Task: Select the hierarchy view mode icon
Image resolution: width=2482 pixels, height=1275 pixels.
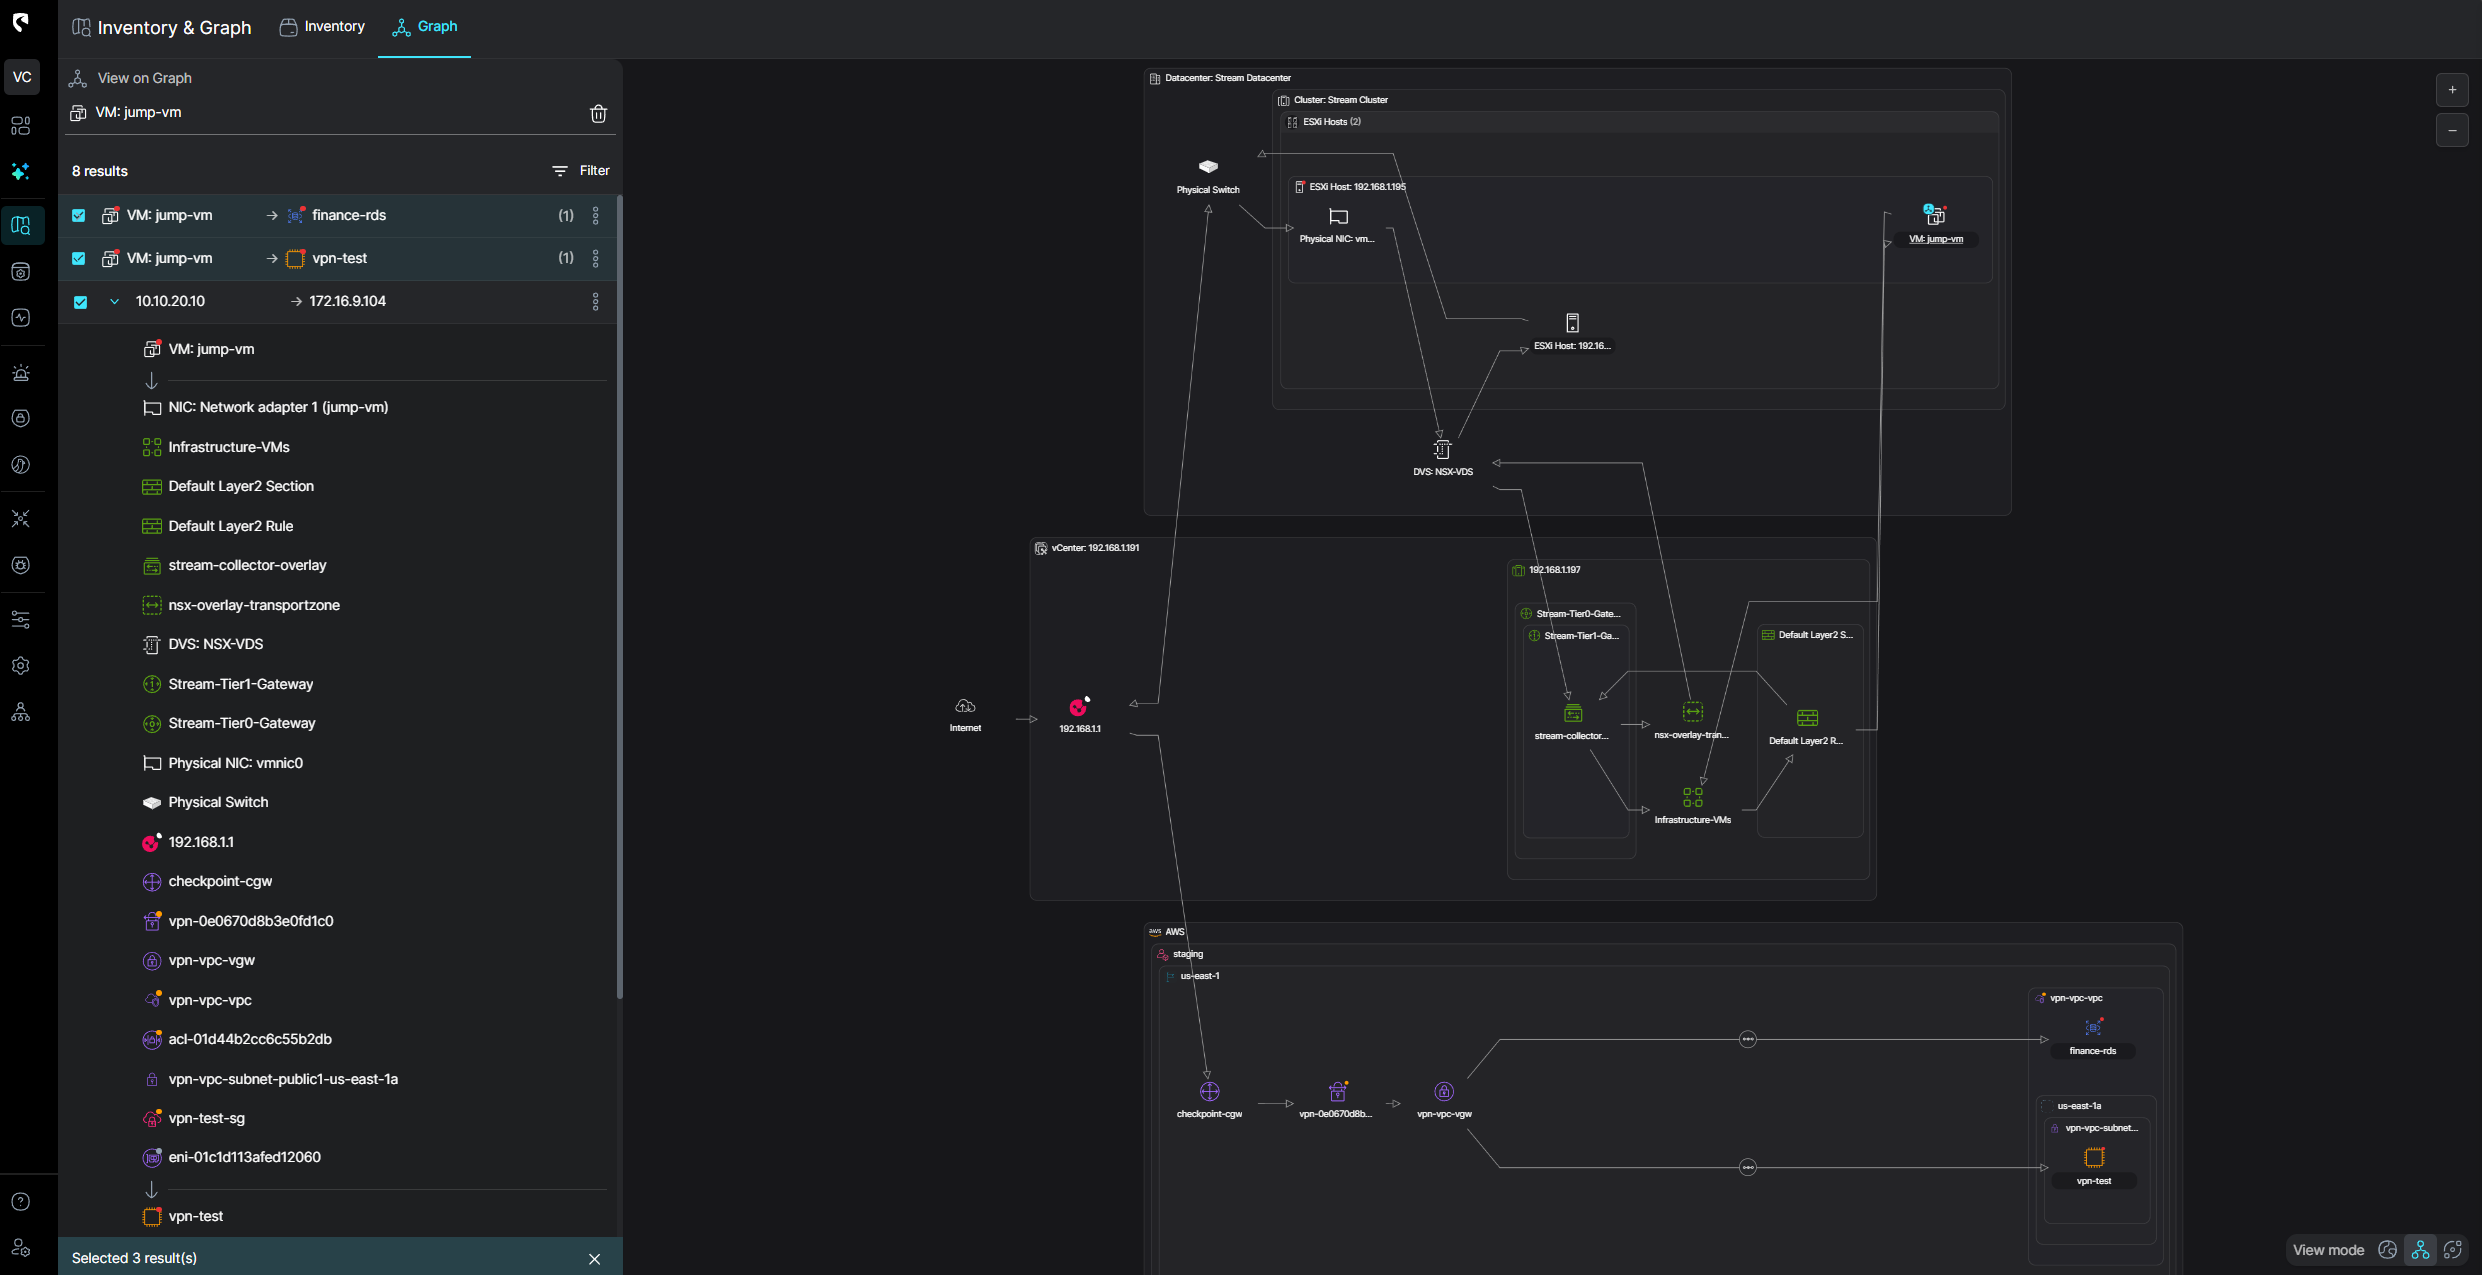Action: click(x=2420, y=1250)
